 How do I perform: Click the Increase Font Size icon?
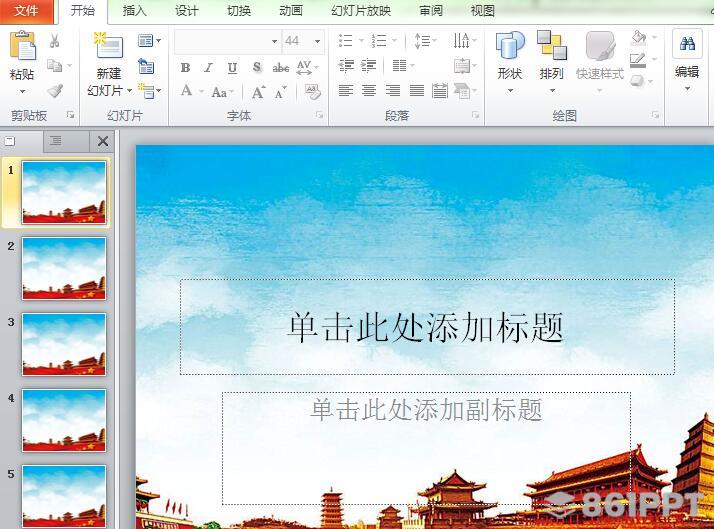258,92
